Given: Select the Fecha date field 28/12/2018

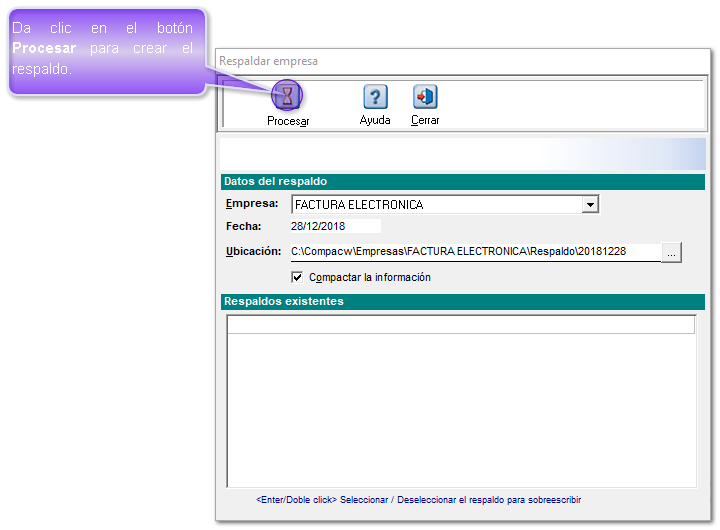Looking at the screenshot, I should click(336, 226).
